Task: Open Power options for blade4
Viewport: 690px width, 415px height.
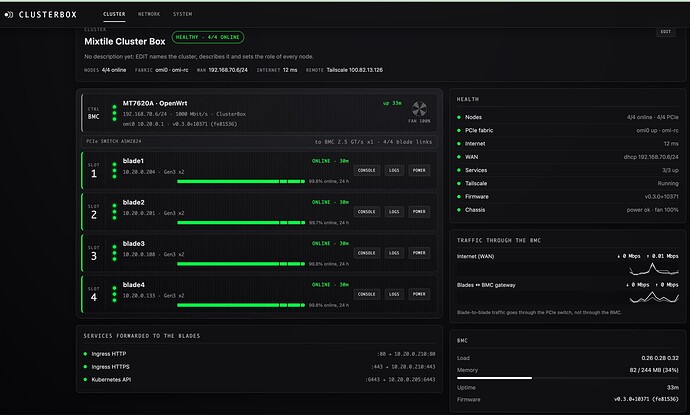Action: tap(419, 294)
